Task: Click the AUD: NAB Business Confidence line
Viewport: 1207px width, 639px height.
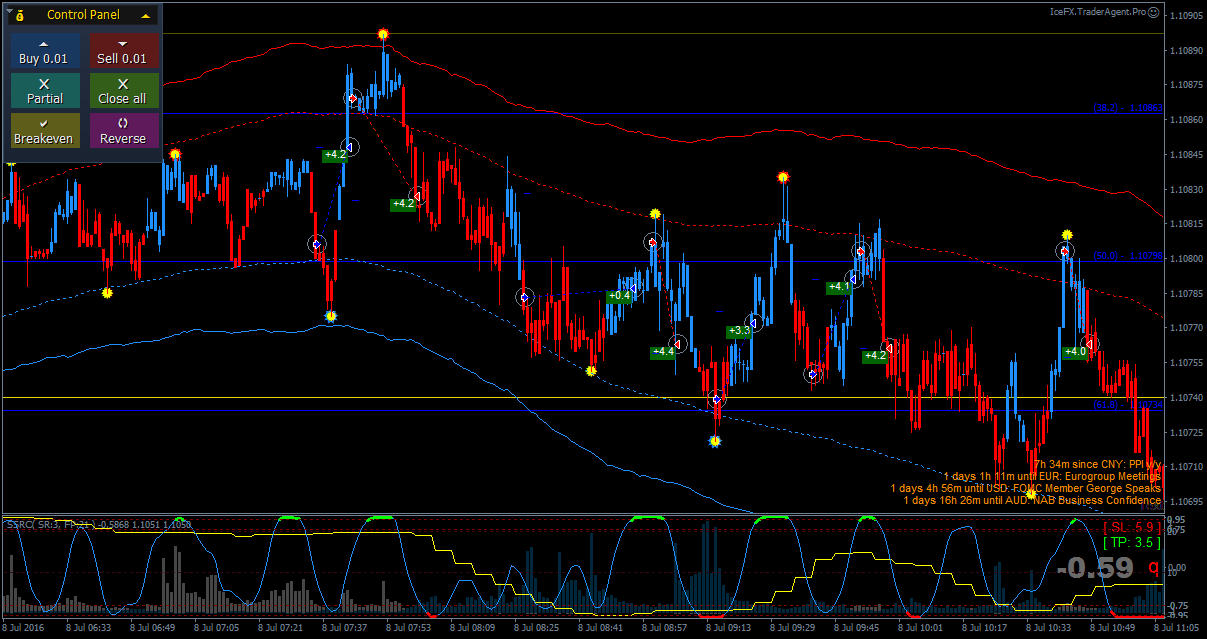Action: click(x=1032, y=500)
